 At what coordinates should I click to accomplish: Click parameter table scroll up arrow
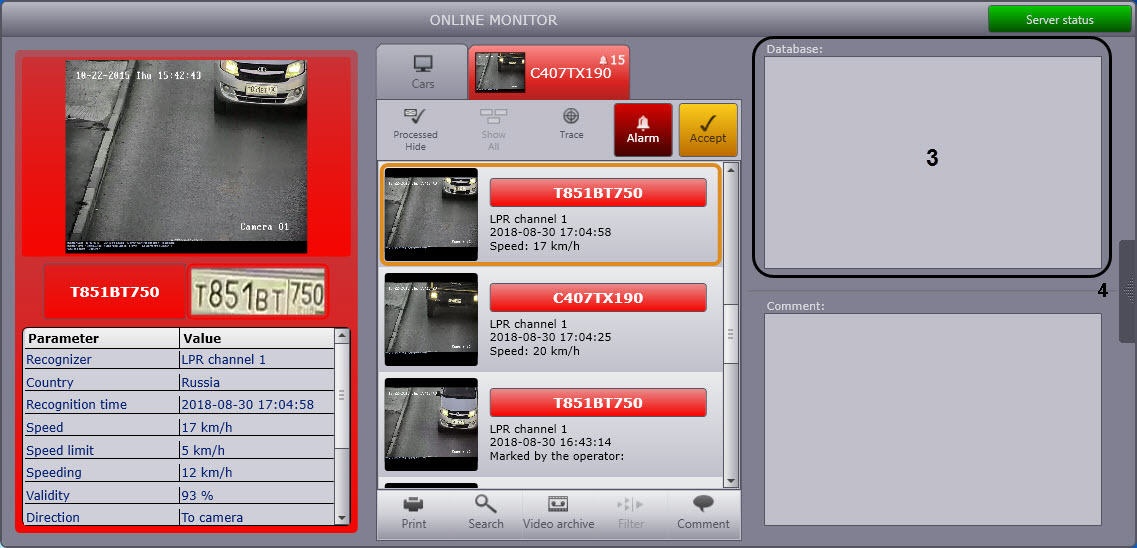click(x=342, y=336)
